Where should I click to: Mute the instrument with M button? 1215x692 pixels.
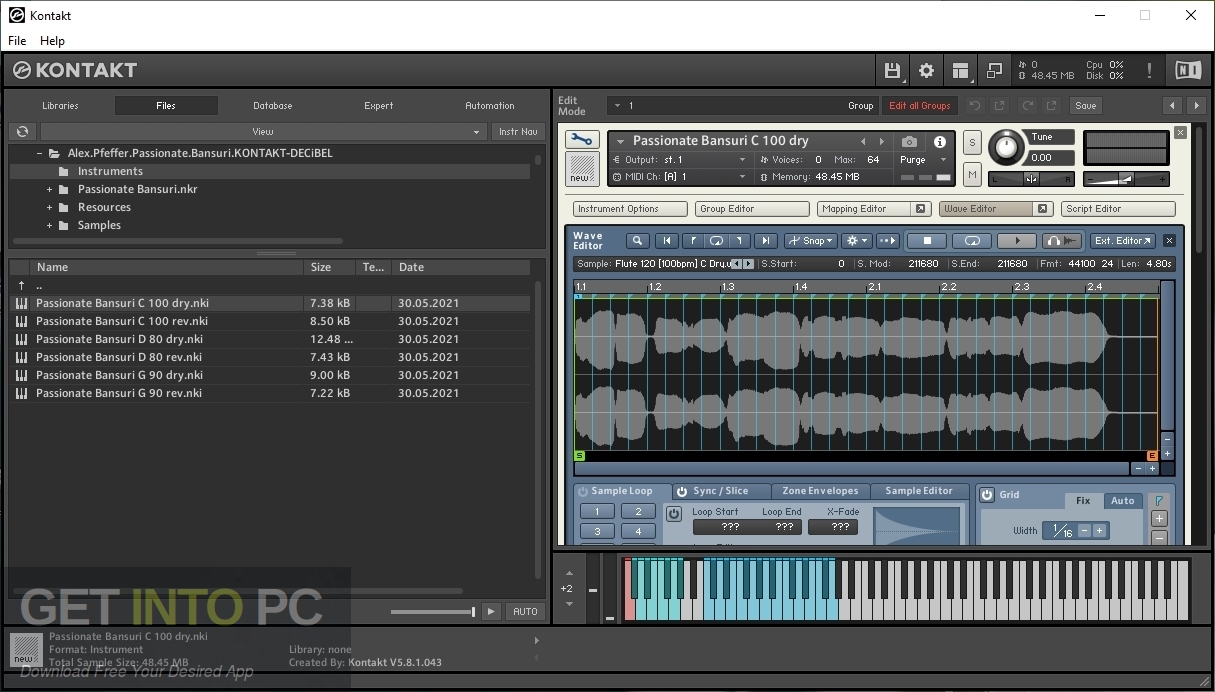(x=972, y=174)
